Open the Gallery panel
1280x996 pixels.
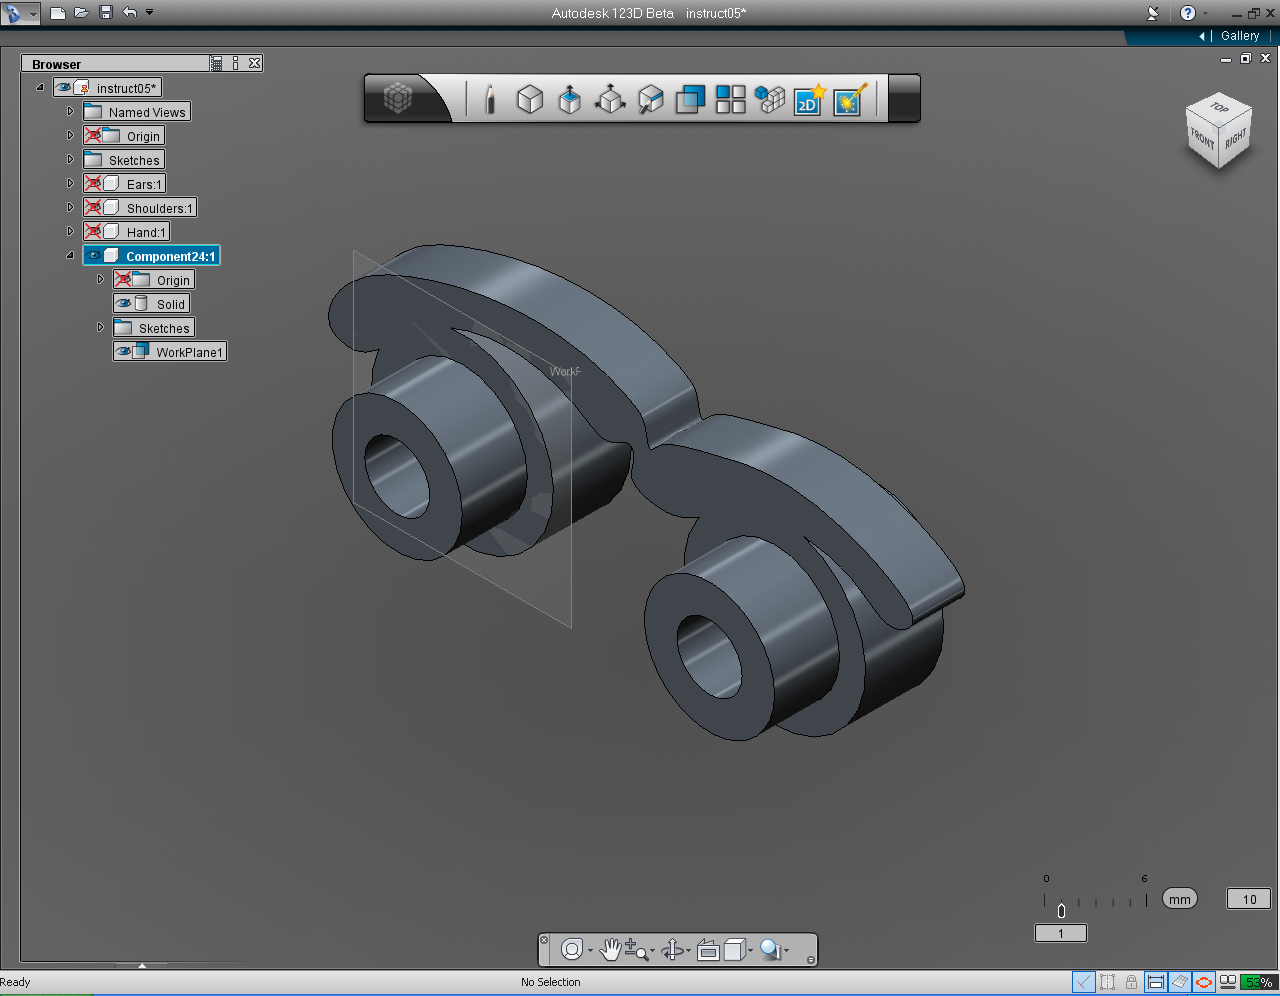tap(1240, 36)
